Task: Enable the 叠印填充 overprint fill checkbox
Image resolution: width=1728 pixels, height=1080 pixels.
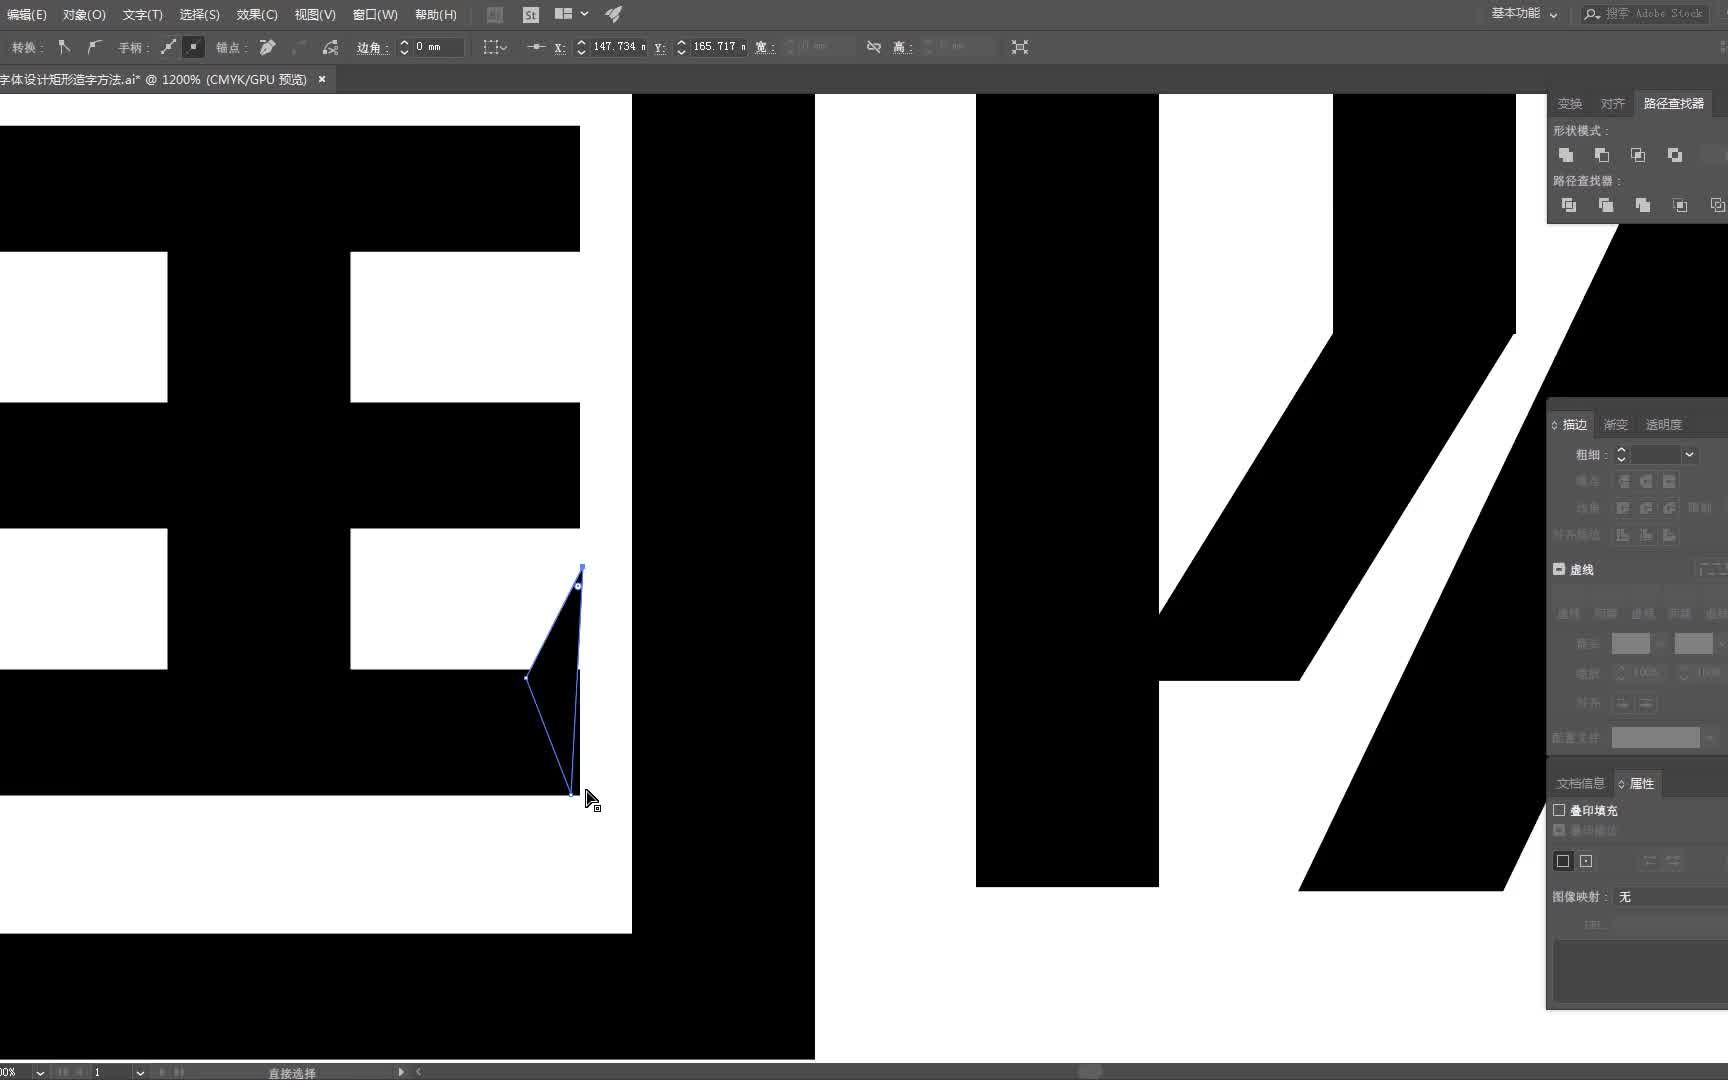Action: (1559, 810)
